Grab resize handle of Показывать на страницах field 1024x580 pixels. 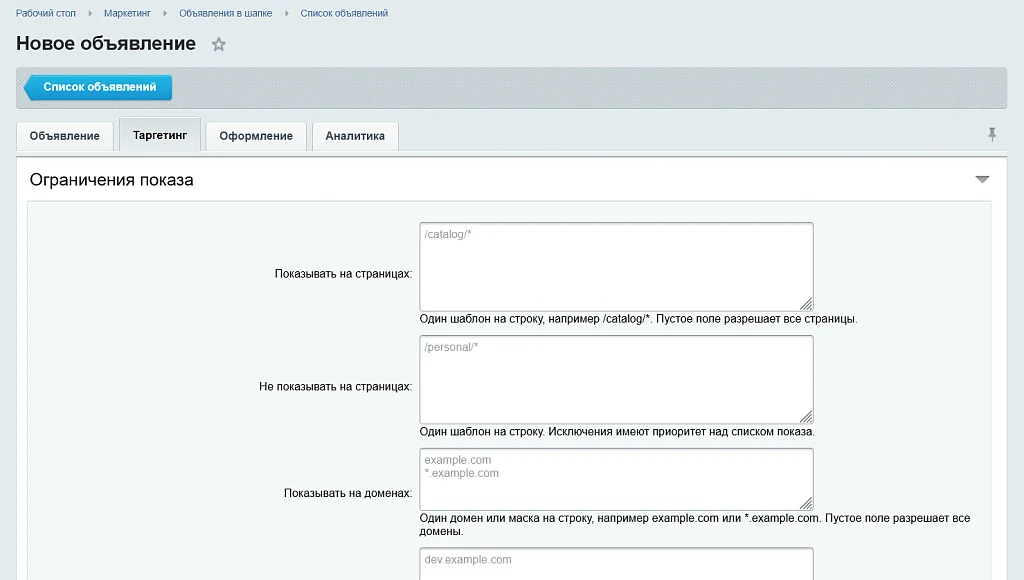tap(807, 304)
